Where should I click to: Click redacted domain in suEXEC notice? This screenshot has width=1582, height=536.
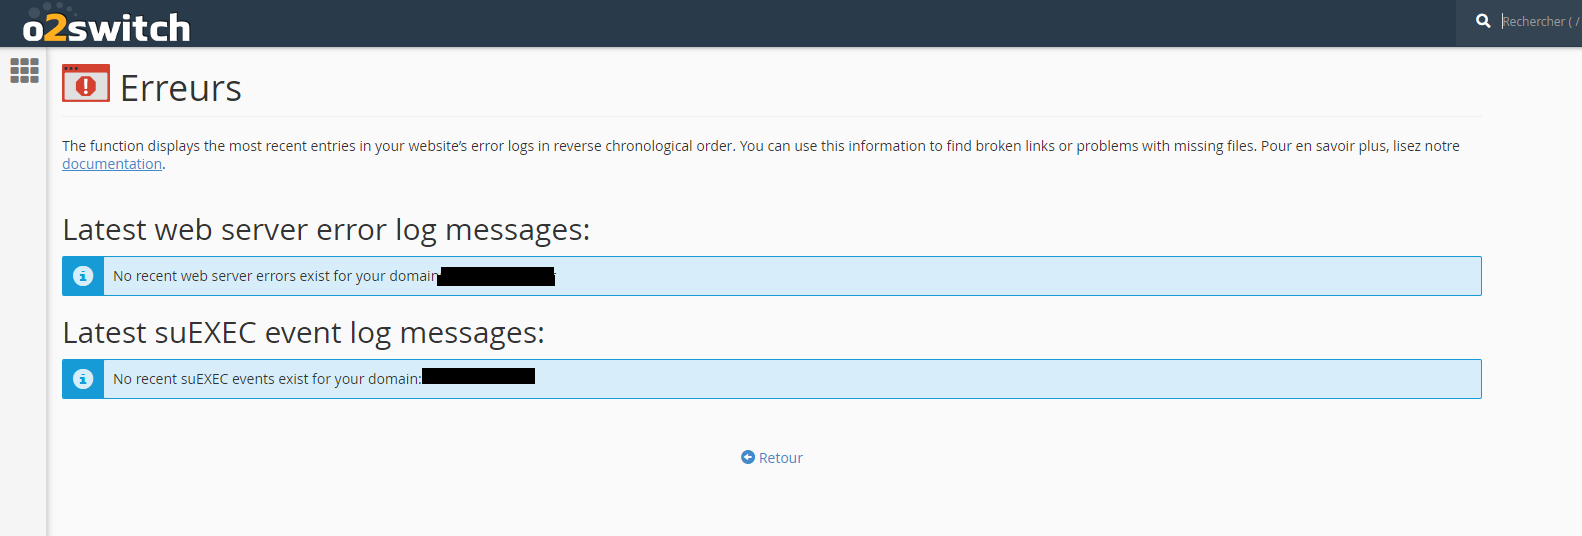(x=478, y=377)
